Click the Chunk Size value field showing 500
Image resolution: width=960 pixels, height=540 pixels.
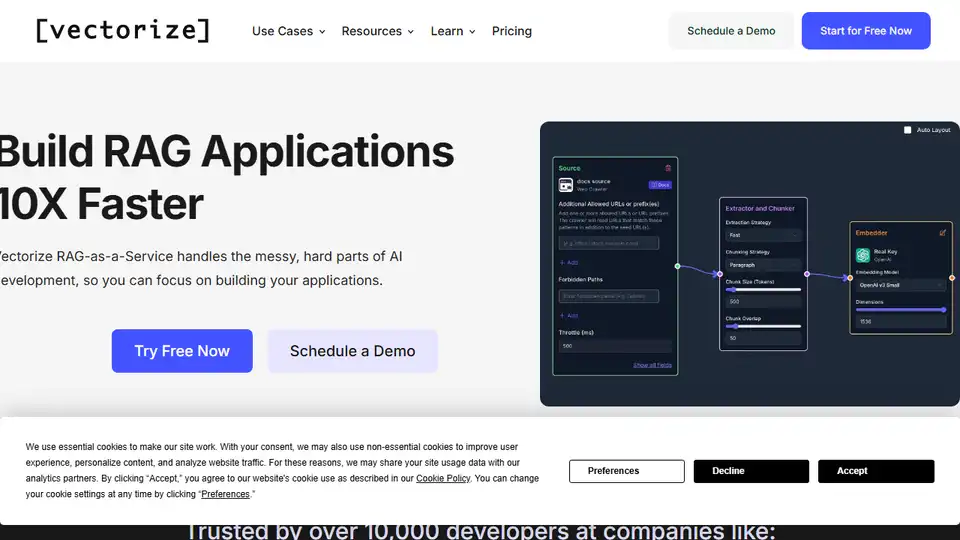(x=763, y=301)
